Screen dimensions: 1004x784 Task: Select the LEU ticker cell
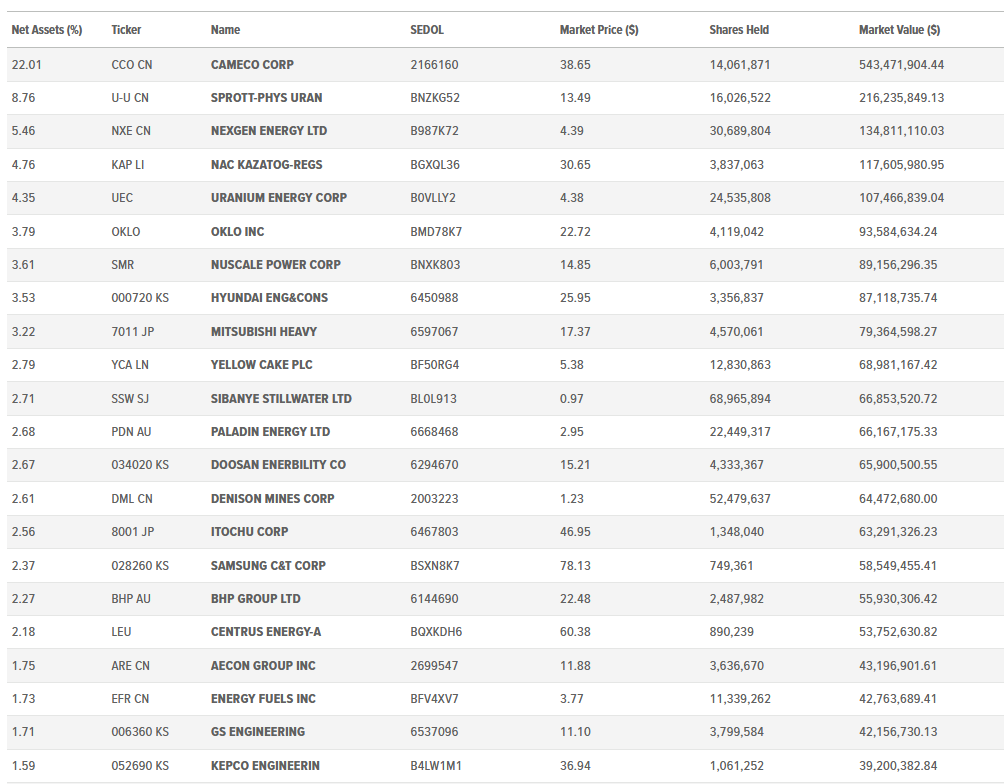click(x=121, y=632)
